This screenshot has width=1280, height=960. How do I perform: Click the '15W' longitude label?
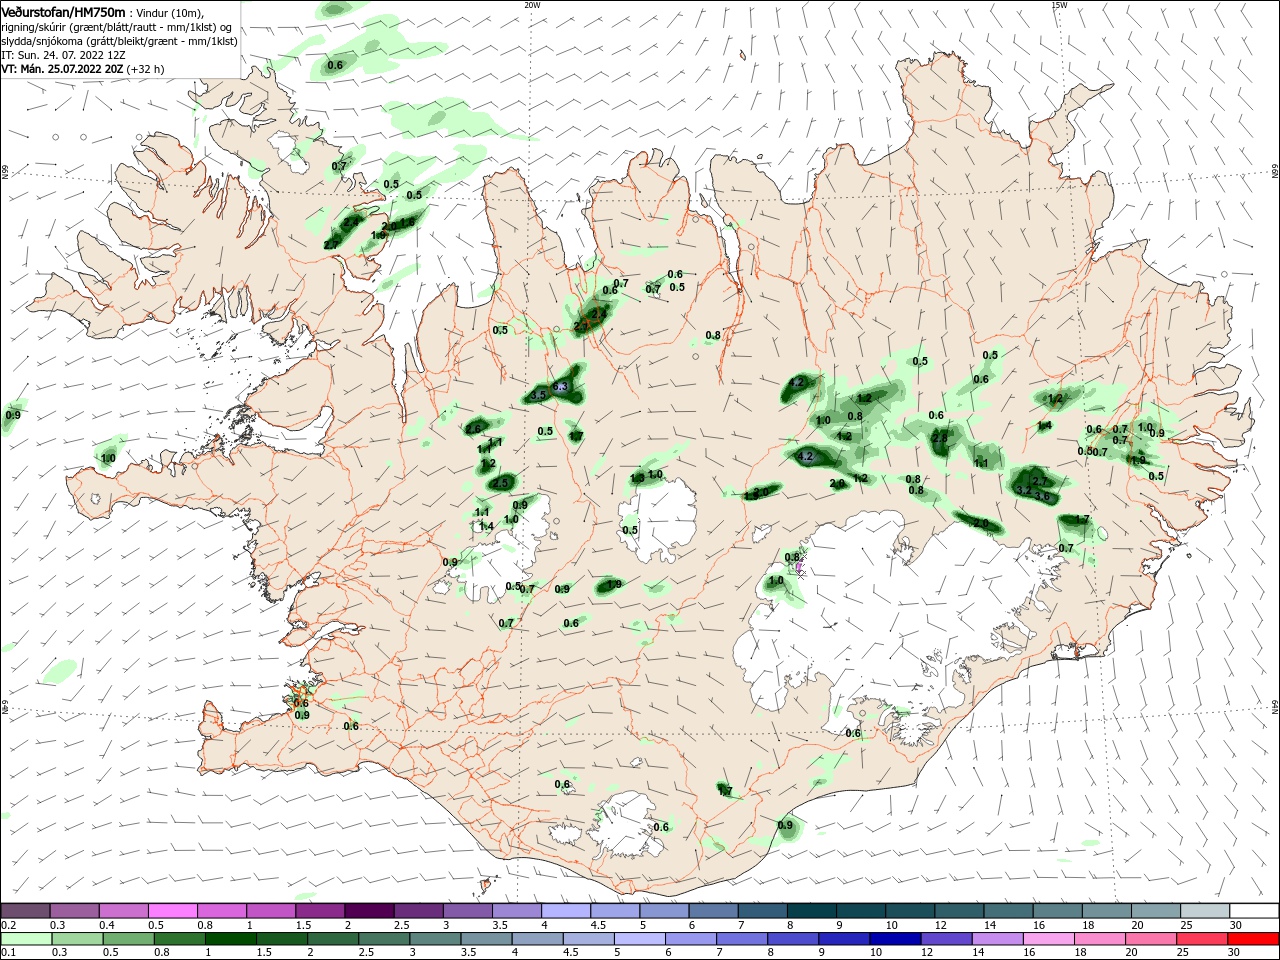pyautogui.click(x=1059, y=5)
